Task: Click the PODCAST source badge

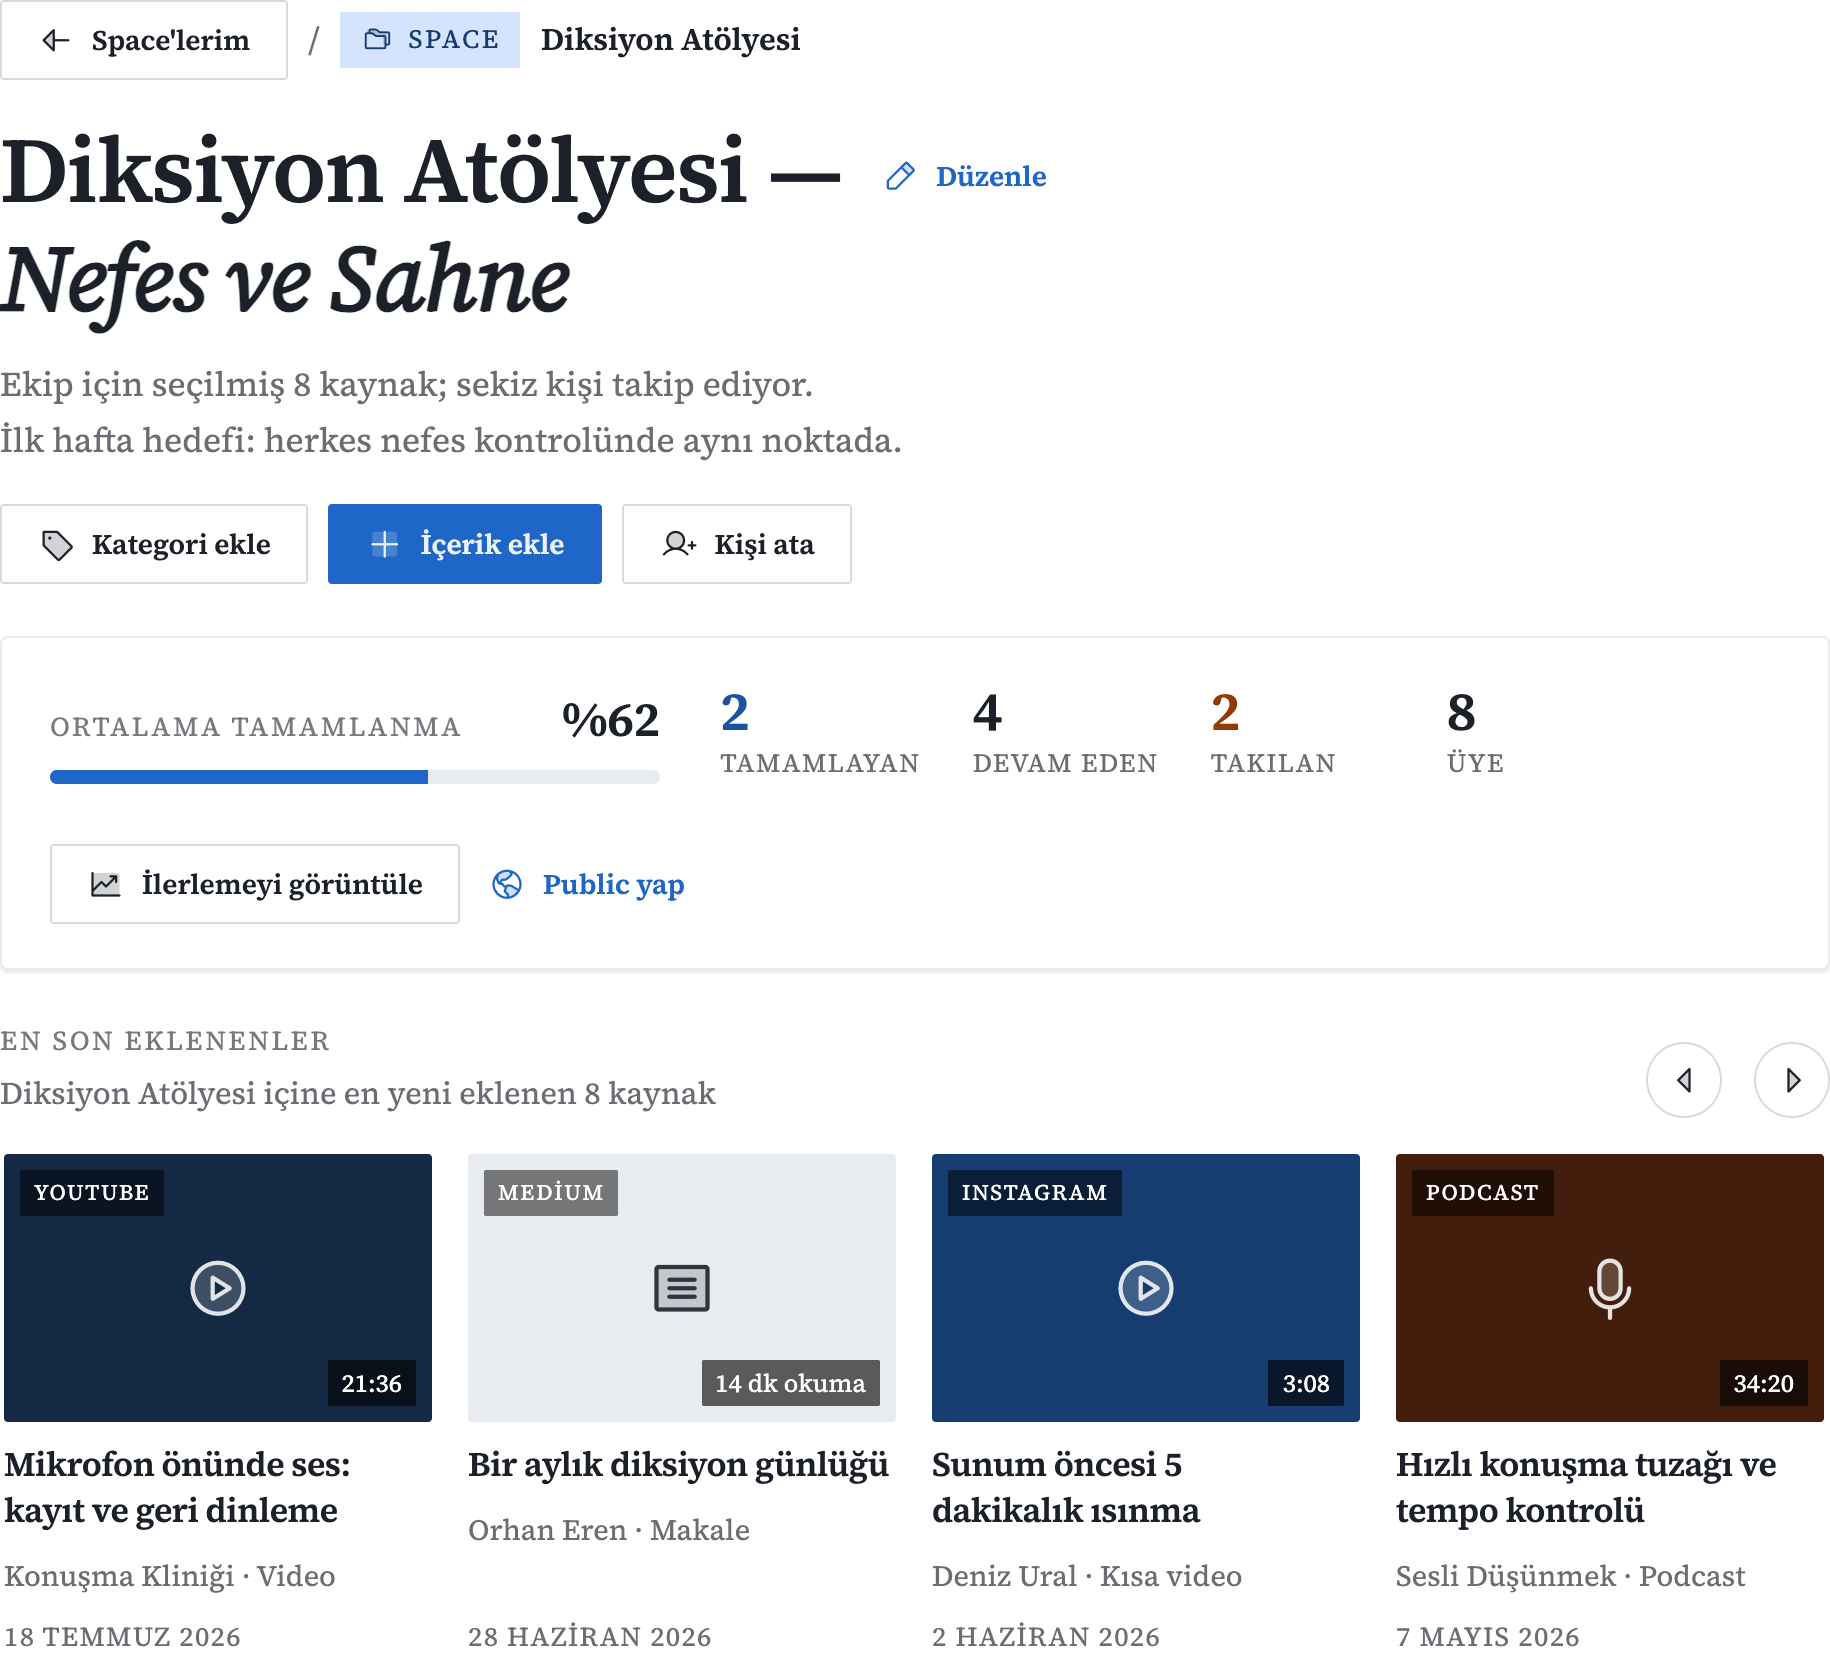Action: coord(1483,1193)
